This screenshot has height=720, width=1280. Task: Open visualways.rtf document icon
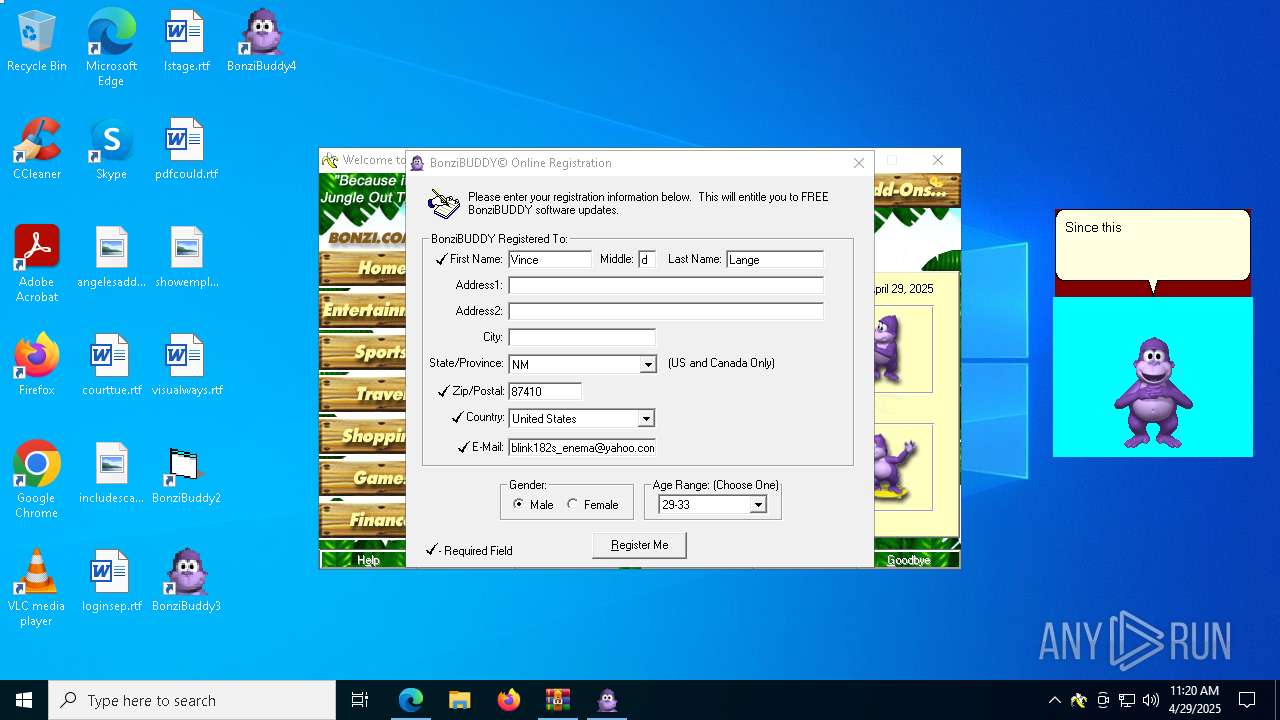186,366
